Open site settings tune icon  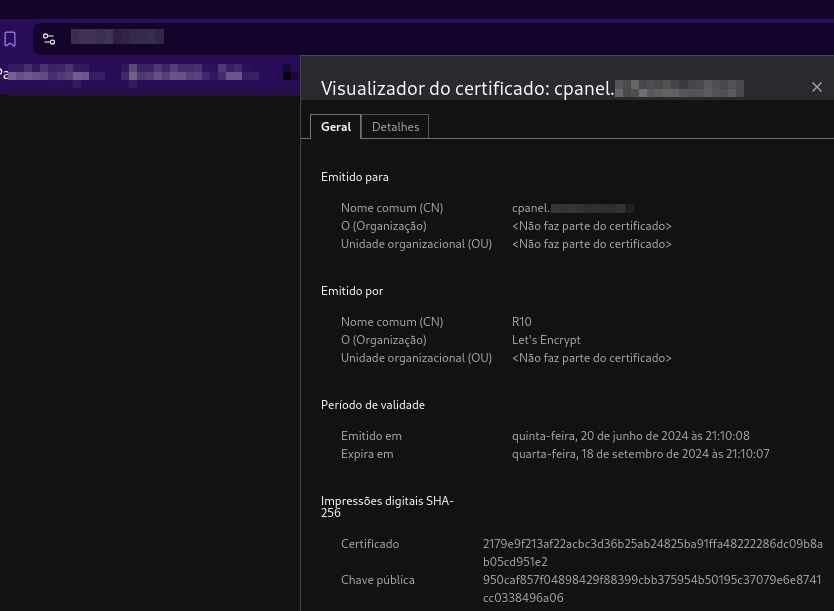pos(49,39)
